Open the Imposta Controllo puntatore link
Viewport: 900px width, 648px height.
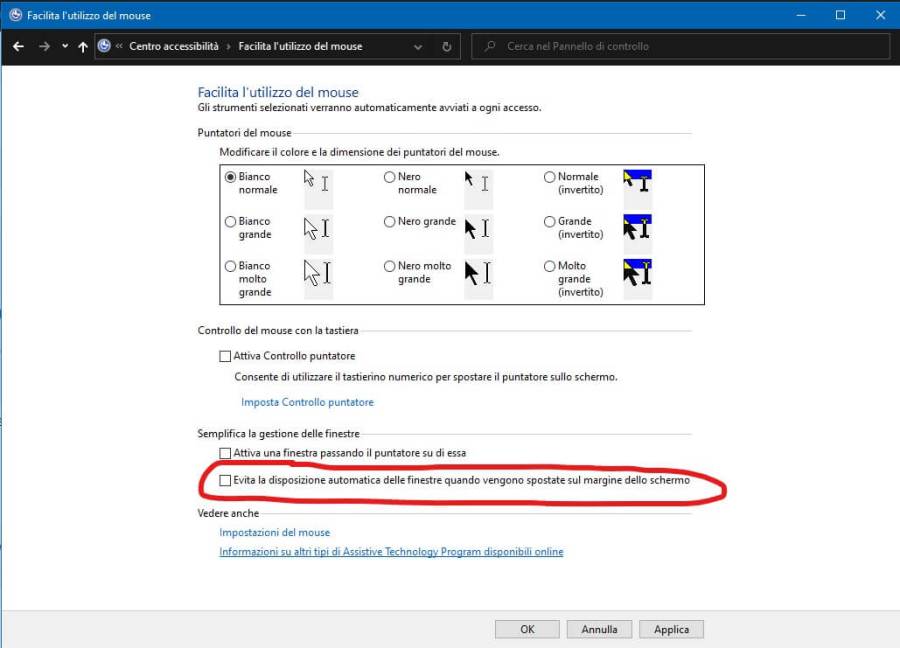click(x=307, y=402)
